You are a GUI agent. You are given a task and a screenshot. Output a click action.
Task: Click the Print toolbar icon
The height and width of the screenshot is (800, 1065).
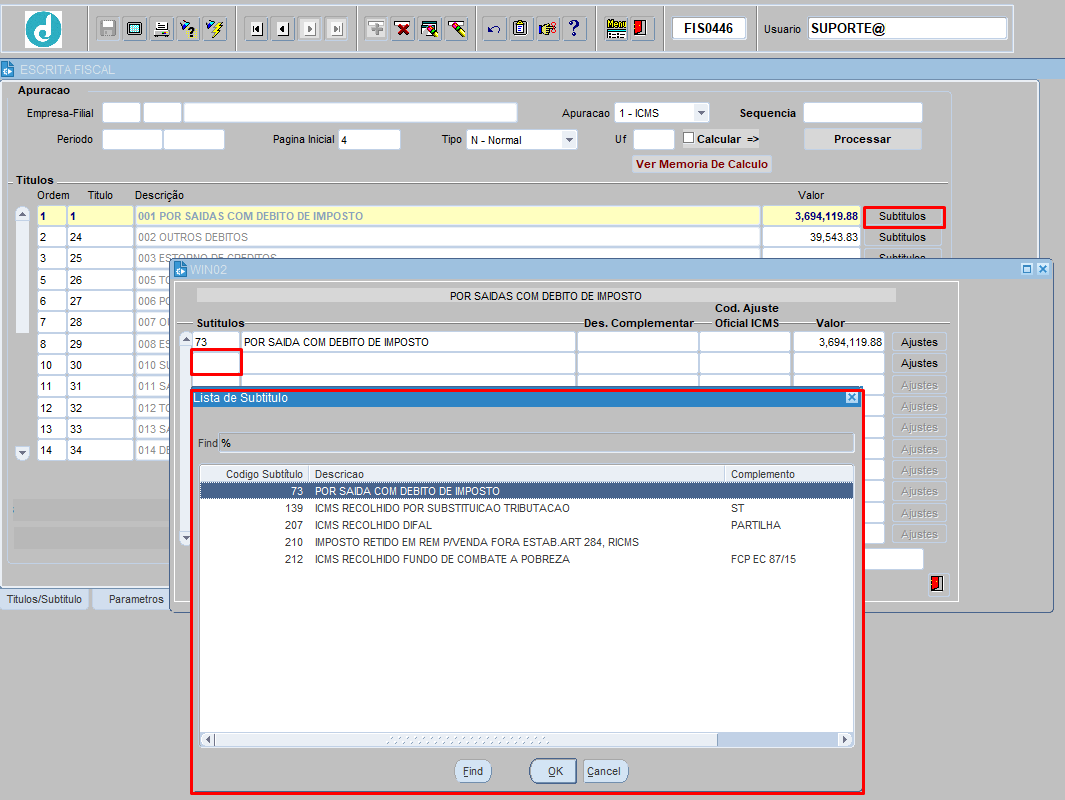coord(161,29)
